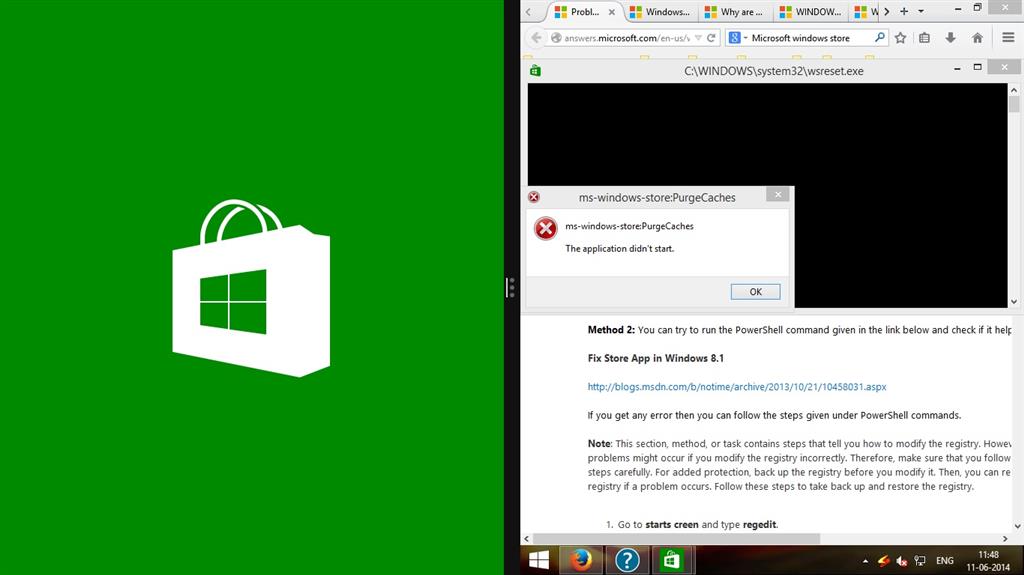
Task: Click the white Store bag logo
Action: coord(251,288)
